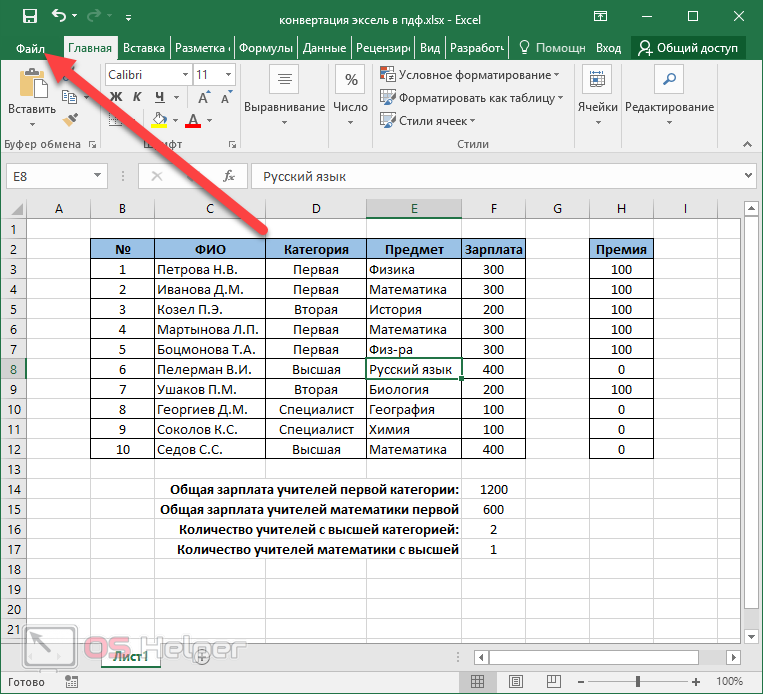This screenshot has height=694, width=763.
Task: Select row 8 header
Action: pos(14,369)
